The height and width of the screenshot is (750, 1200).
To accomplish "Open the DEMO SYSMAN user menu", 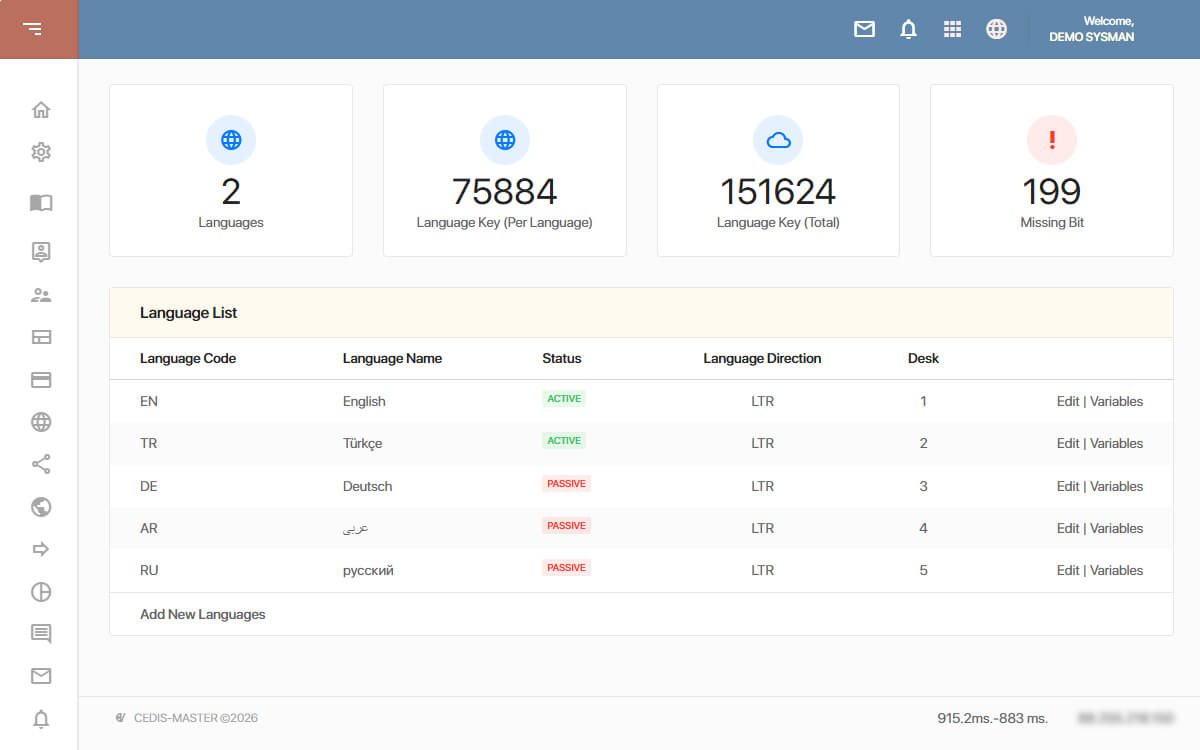I will tap(1091, 29).
